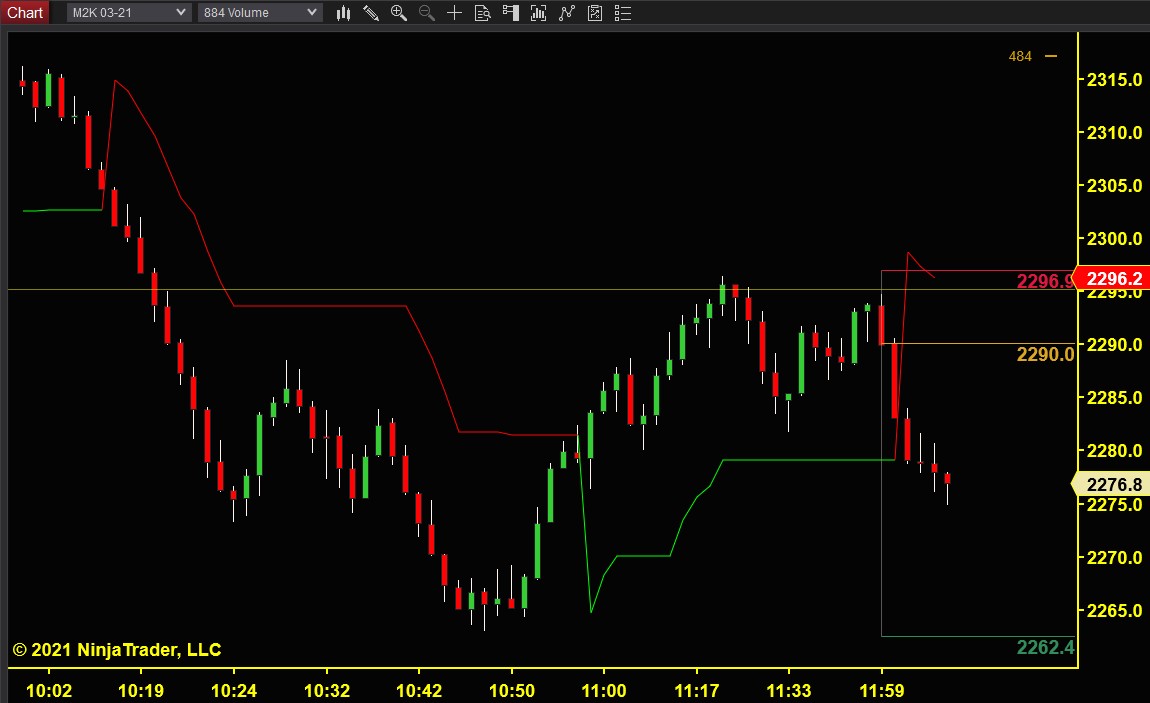
Task: Toggle the Chart Trader icon
Action: (x=510, y=12)
